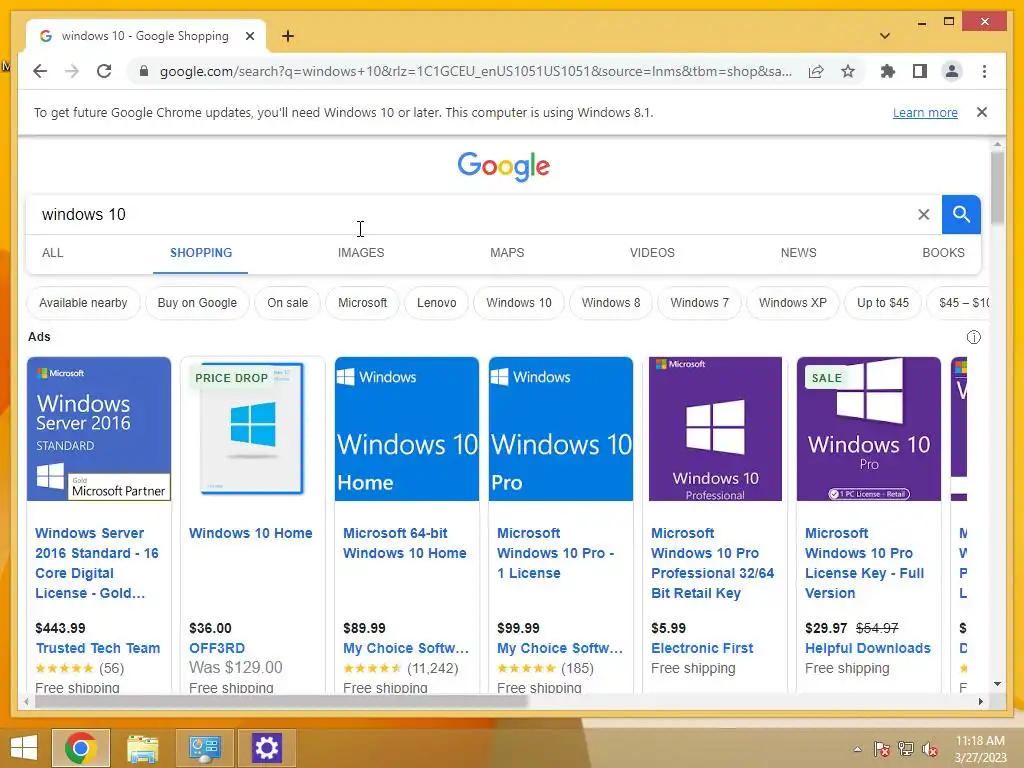Image resolution: width=1024 pixels, height=768 pixels.
Task: Bookmark this page with the star icon
Action: pos(848,71)
